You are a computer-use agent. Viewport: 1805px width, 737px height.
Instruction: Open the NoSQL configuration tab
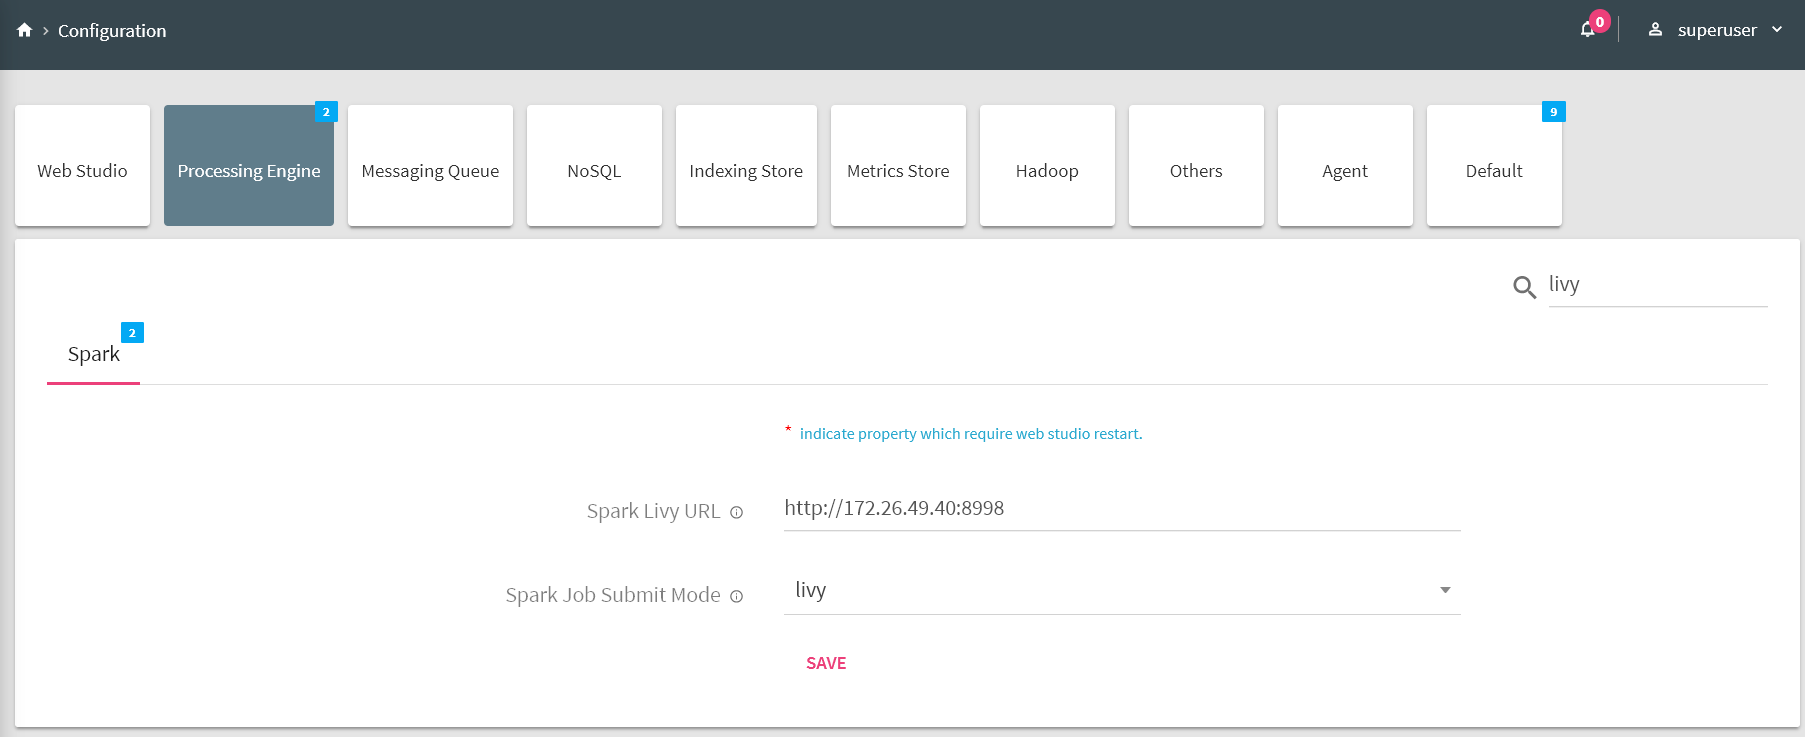coord(594,165)
